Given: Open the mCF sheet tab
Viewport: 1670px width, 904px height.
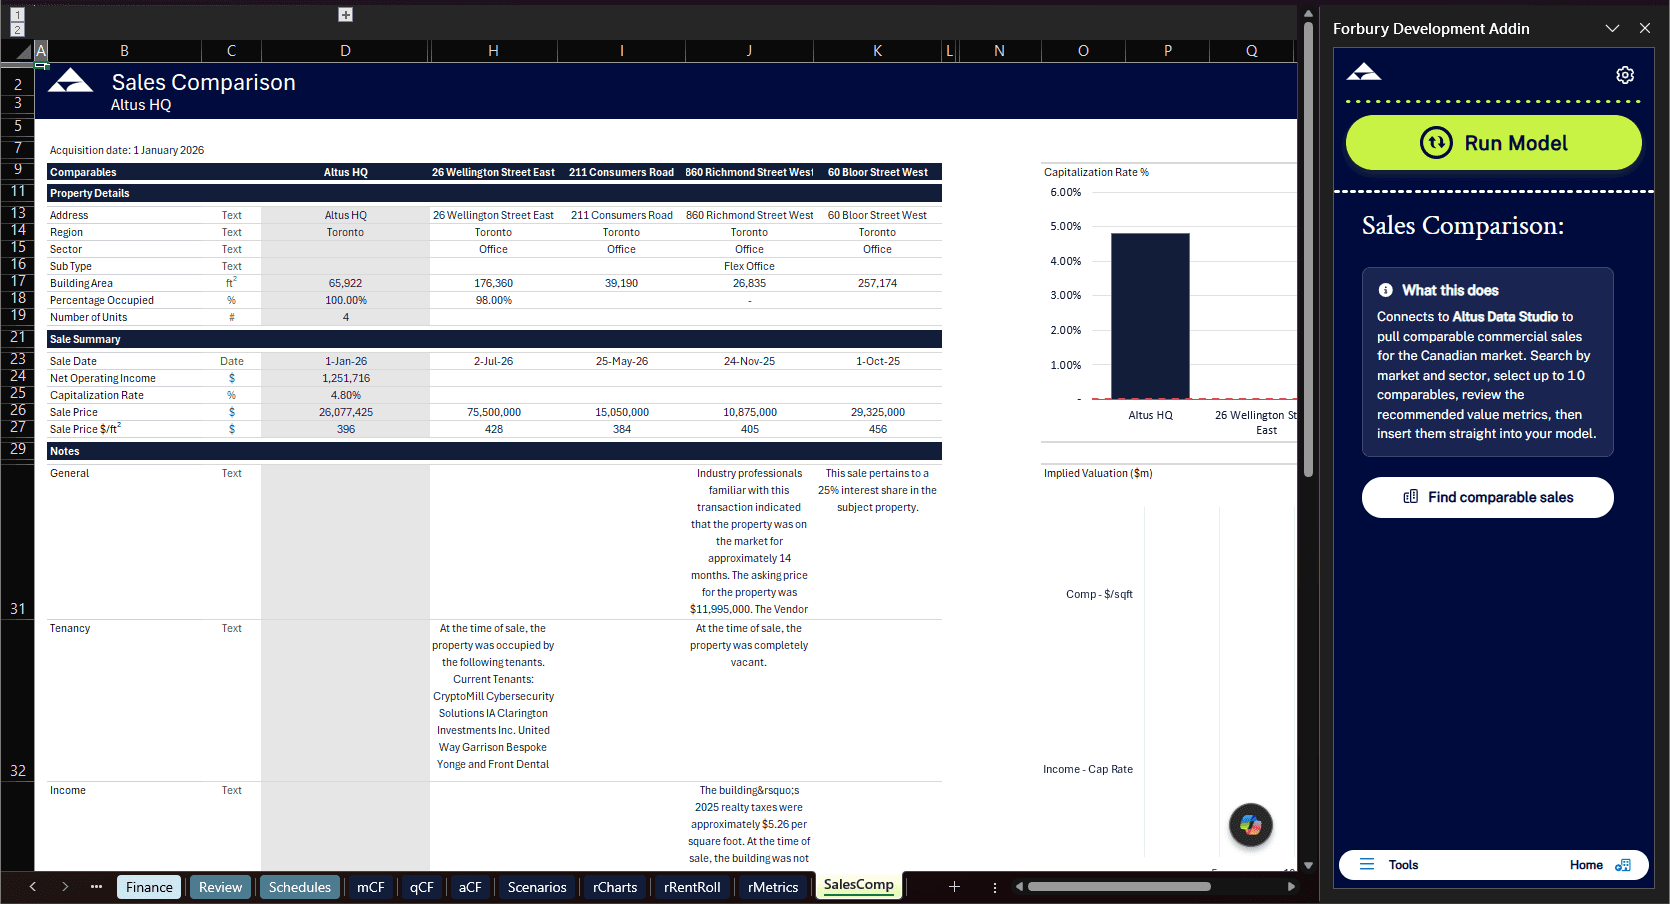Looking at the screenshot, I should click(x=371, y=887).
